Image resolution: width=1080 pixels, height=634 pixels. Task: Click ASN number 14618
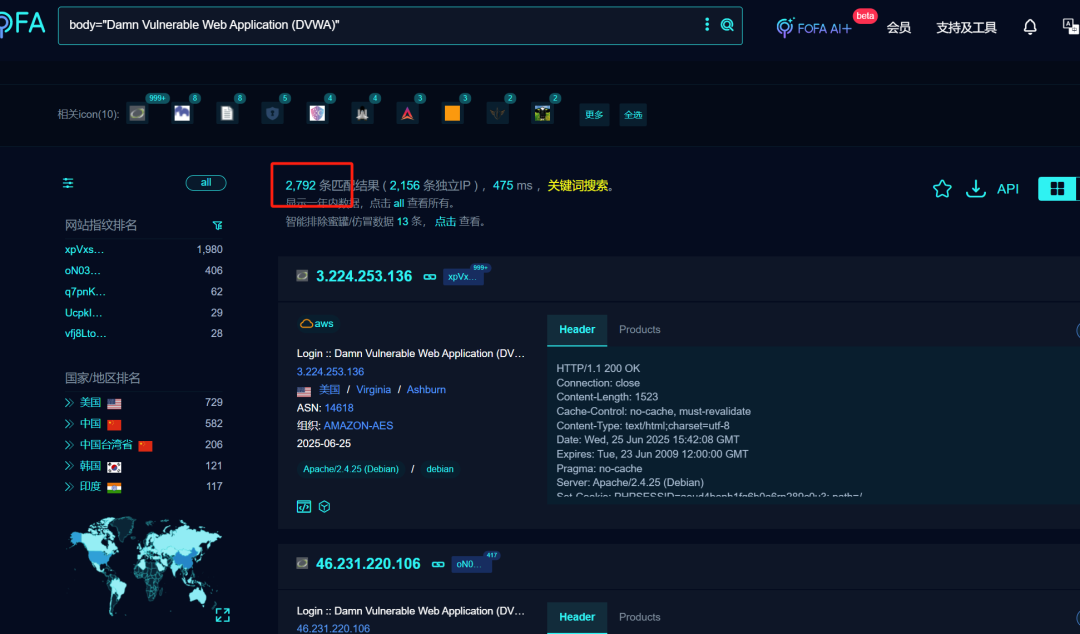point(339,408)
